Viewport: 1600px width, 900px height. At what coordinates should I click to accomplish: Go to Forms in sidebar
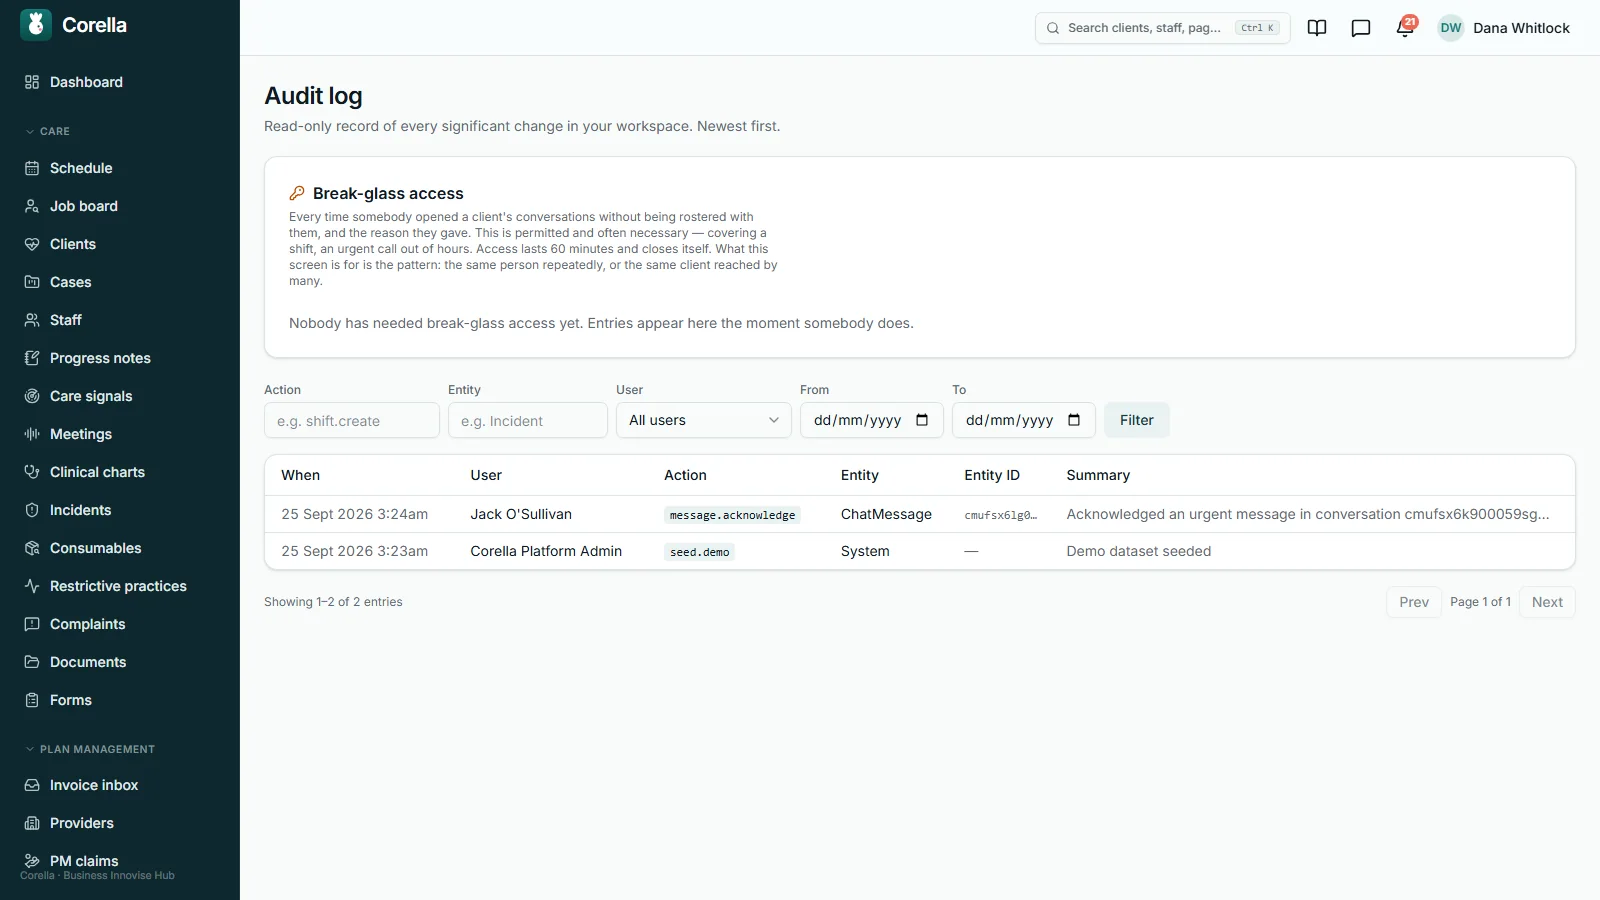(70, 700)
